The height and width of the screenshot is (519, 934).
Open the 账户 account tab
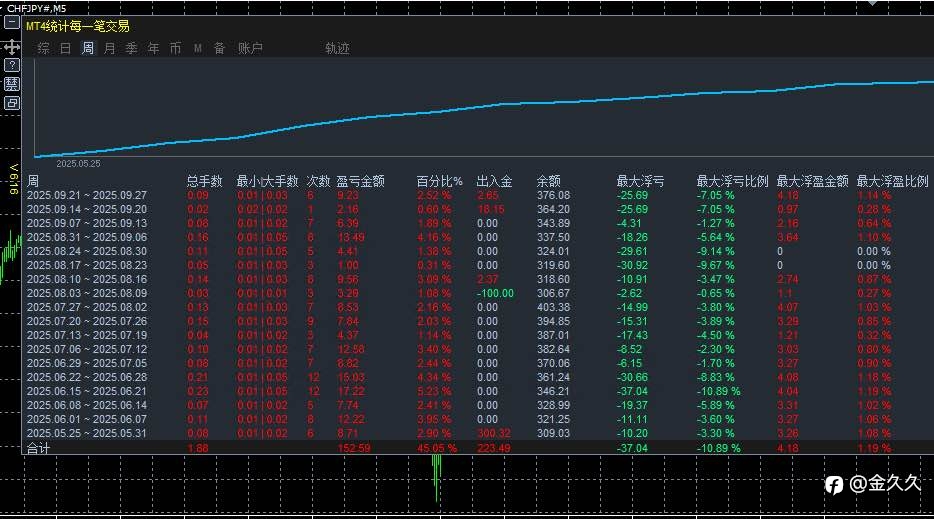tap(250, 48)
